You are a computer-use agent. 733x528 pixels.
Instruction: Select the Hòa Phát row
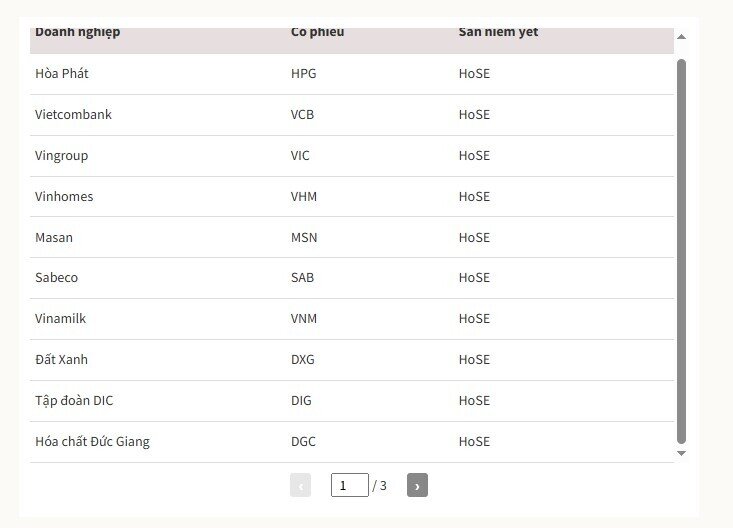(x=352, y=74)
